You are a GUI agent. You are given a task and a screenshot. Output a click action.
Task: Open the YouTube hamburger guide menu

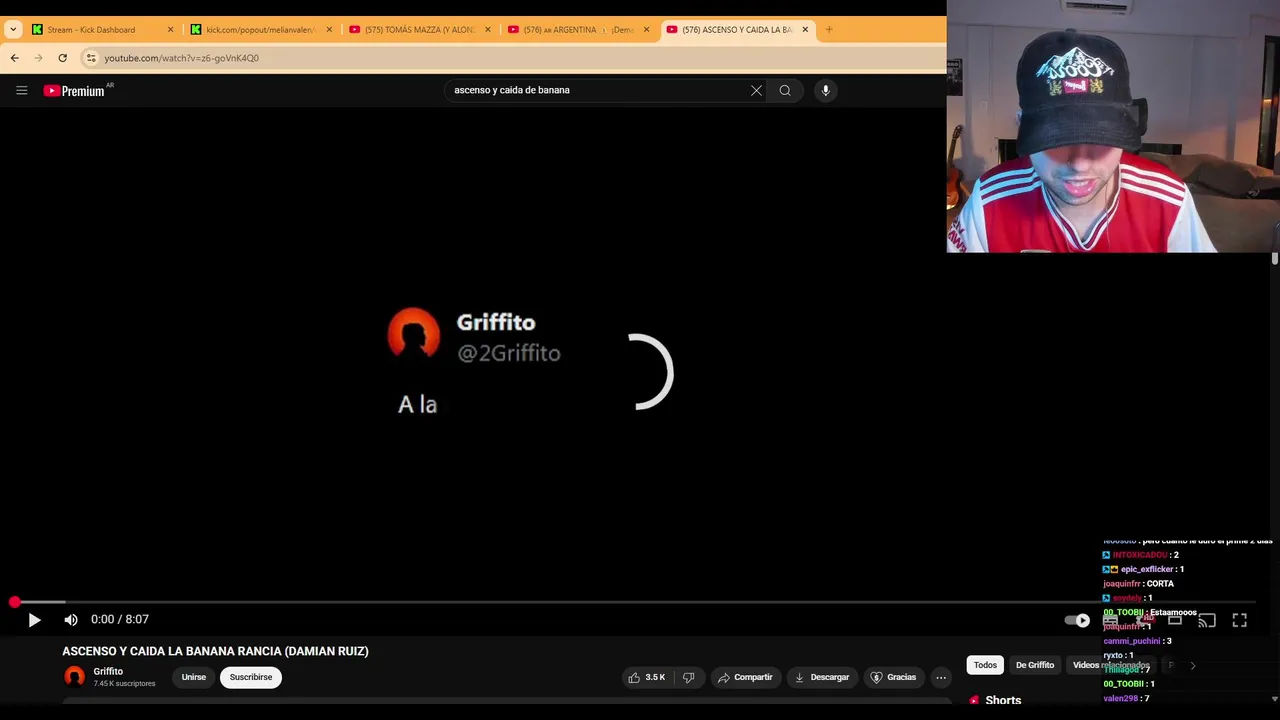21,90
